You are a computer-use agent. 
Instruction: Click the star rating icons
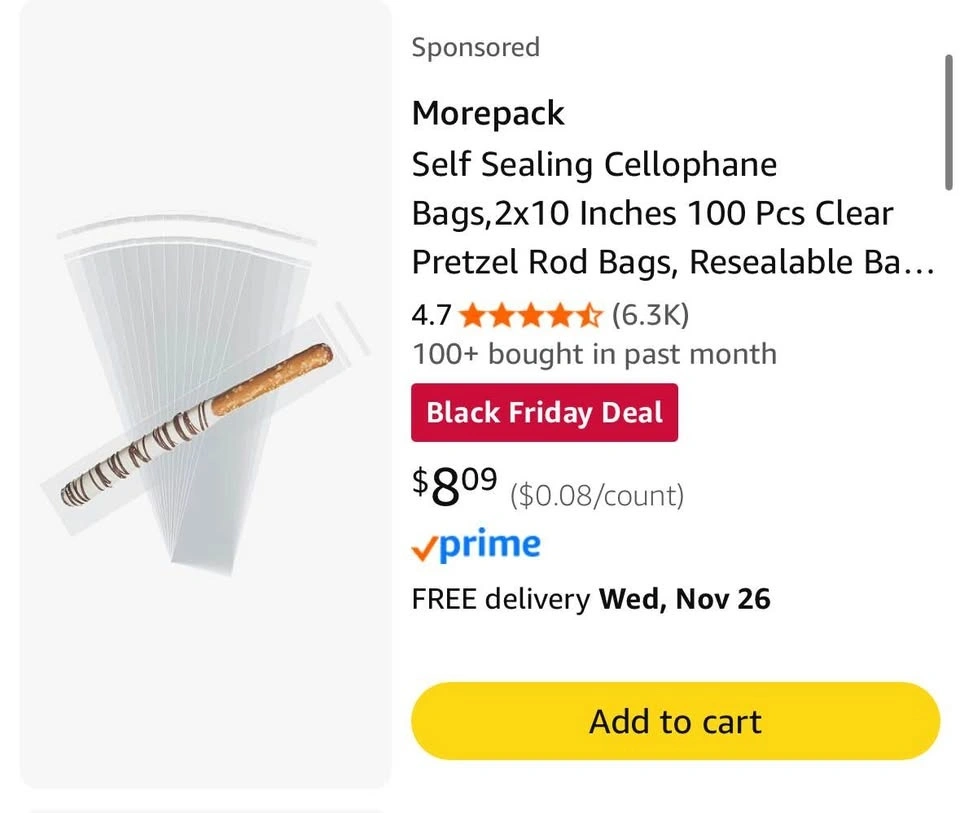[x=531, y=316]
